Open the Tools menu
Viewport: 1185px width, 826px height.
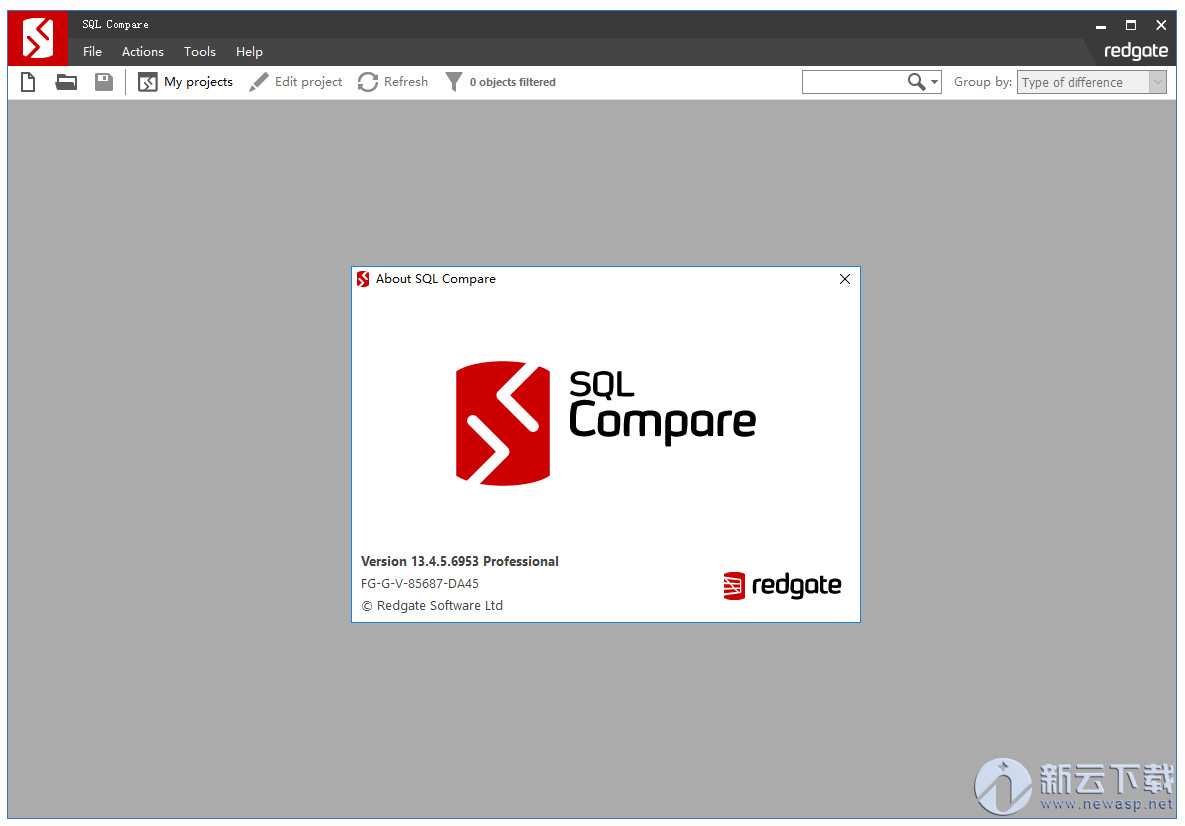[199, 52]
